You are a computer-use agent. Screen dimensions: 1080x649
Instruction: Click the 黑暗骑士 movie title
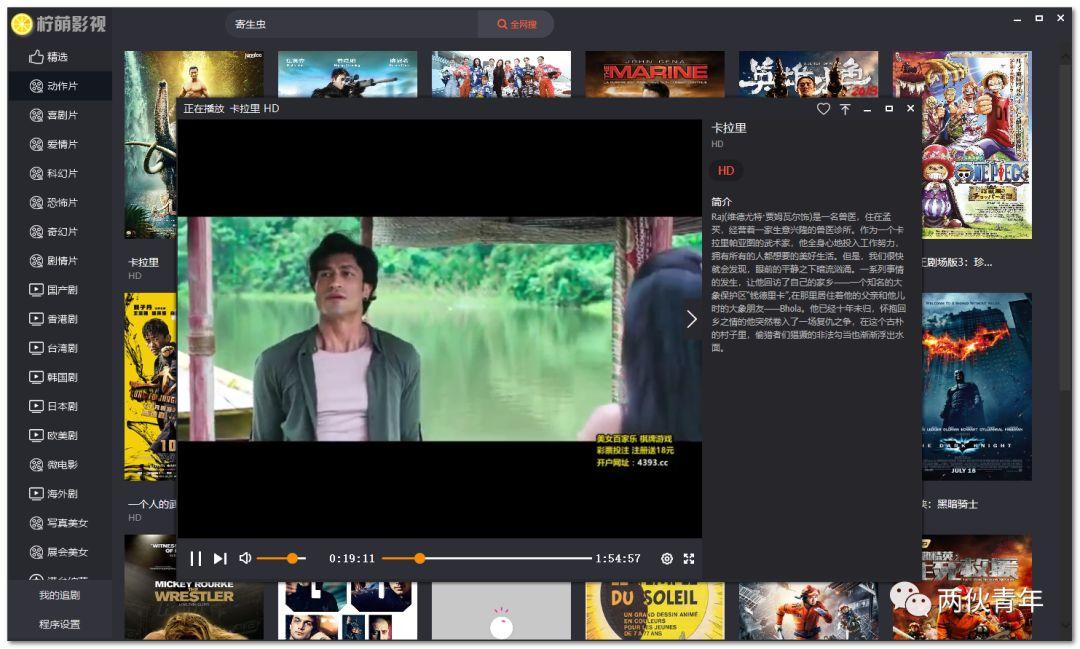pyautogui.click(x=957, y=504)
